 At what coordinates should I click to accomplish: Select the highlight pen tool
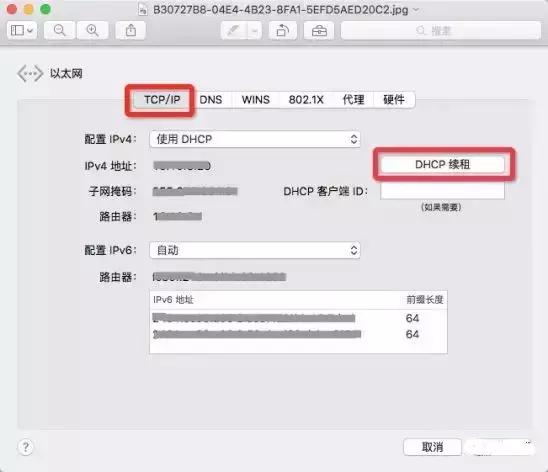234,31
